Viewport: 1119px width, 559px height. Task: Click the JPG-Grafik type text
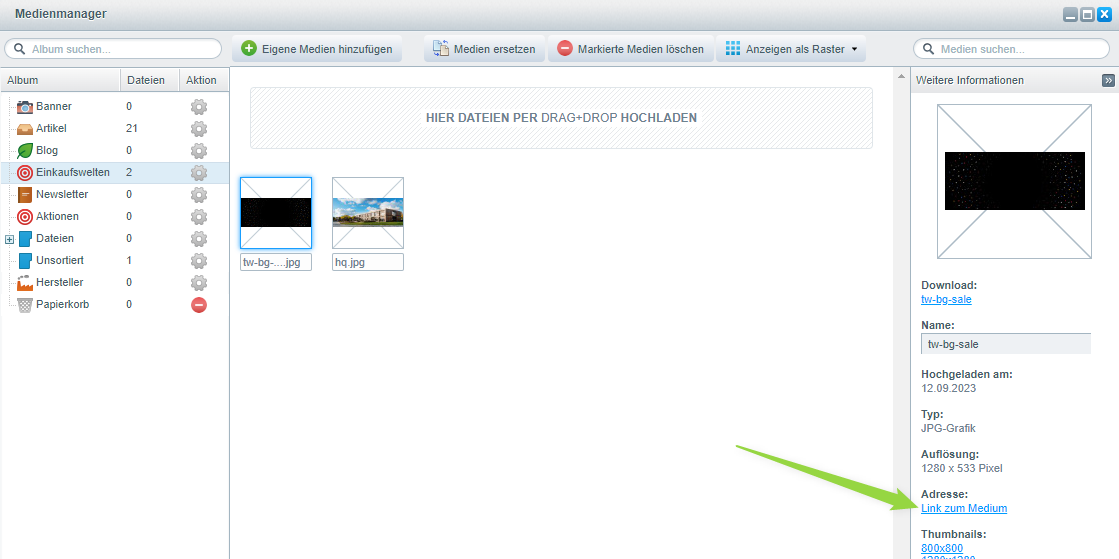click(x=948, y=428)
